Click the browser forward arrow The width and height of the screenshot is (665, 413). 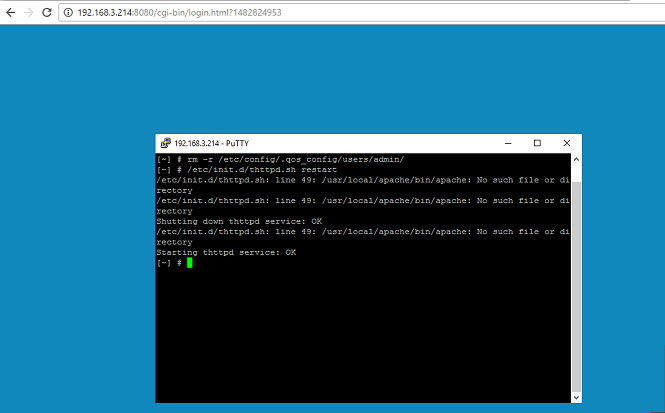[x=28, y=12]
